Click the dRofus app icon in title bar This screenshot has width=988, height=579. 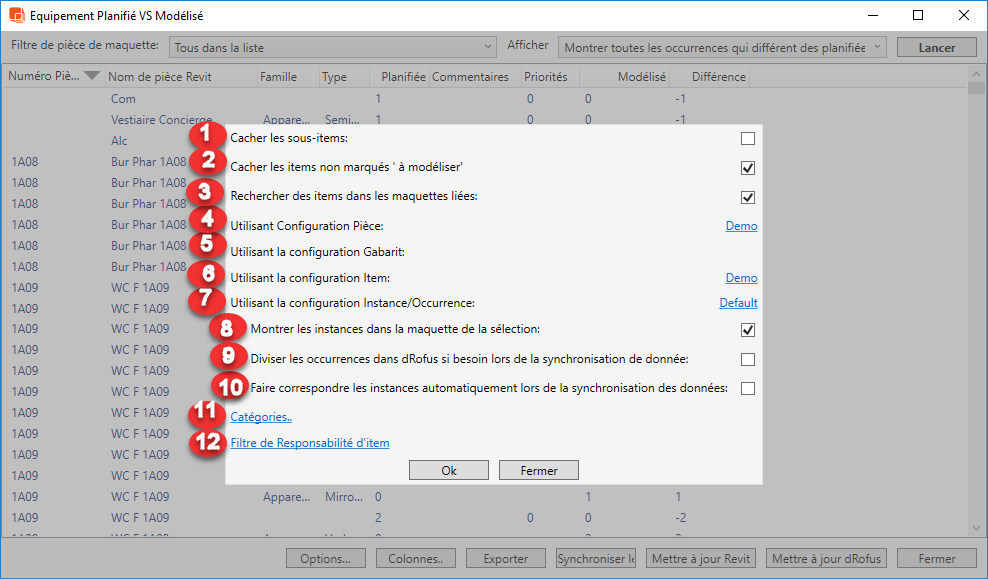pyautogui.click(x=16, y=15)
